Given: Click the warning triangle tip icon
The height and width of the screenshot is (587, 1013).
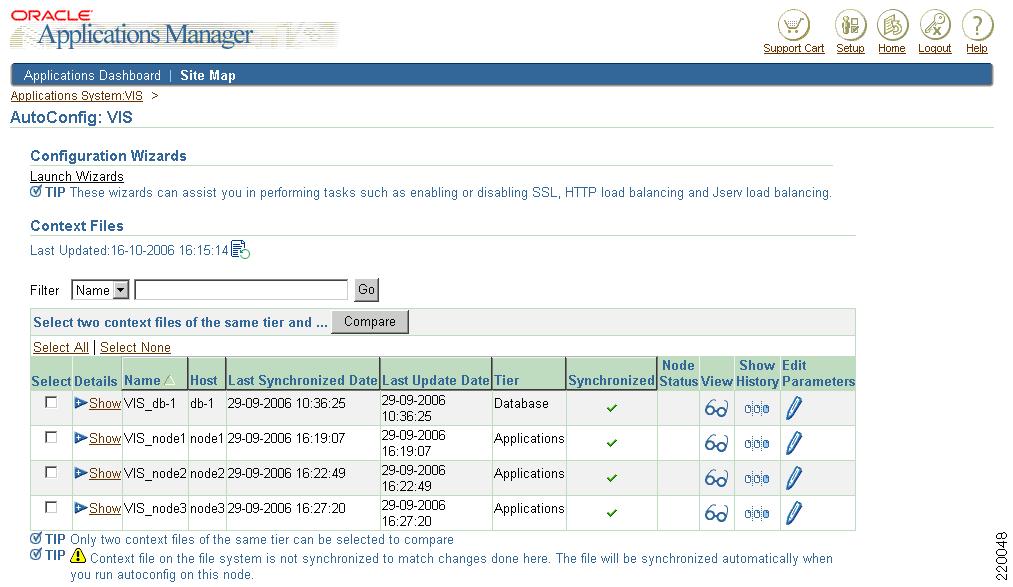Looking at the screenshot, I should (78, 555).
